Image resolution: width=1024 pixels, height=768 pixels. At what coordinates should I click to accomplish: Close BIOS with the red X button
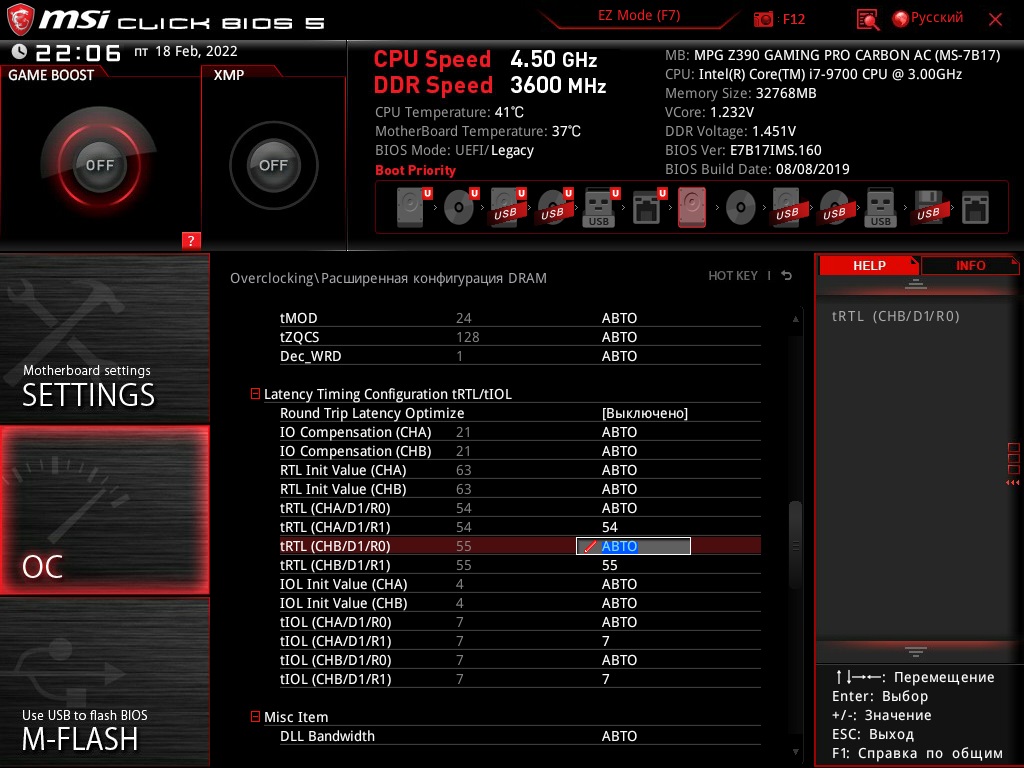point(995,20)
